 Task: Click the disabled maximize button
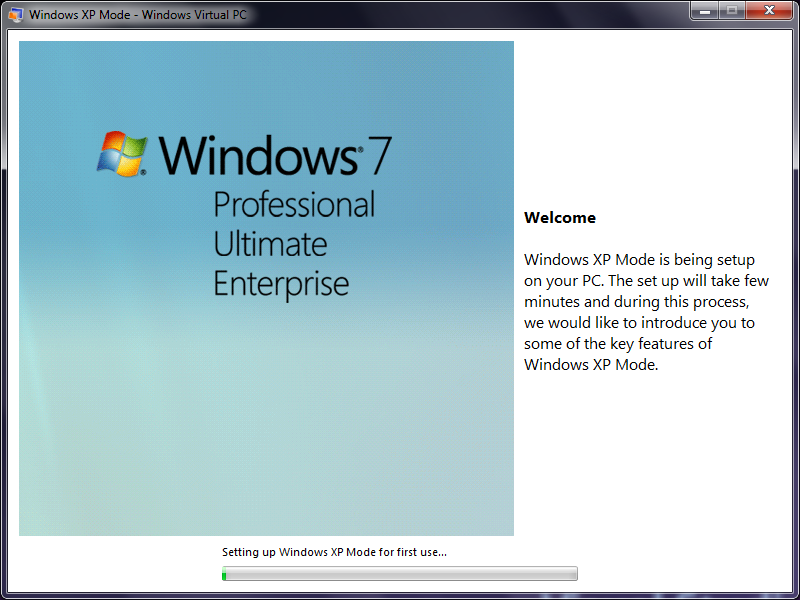click(x=732, y=11)
